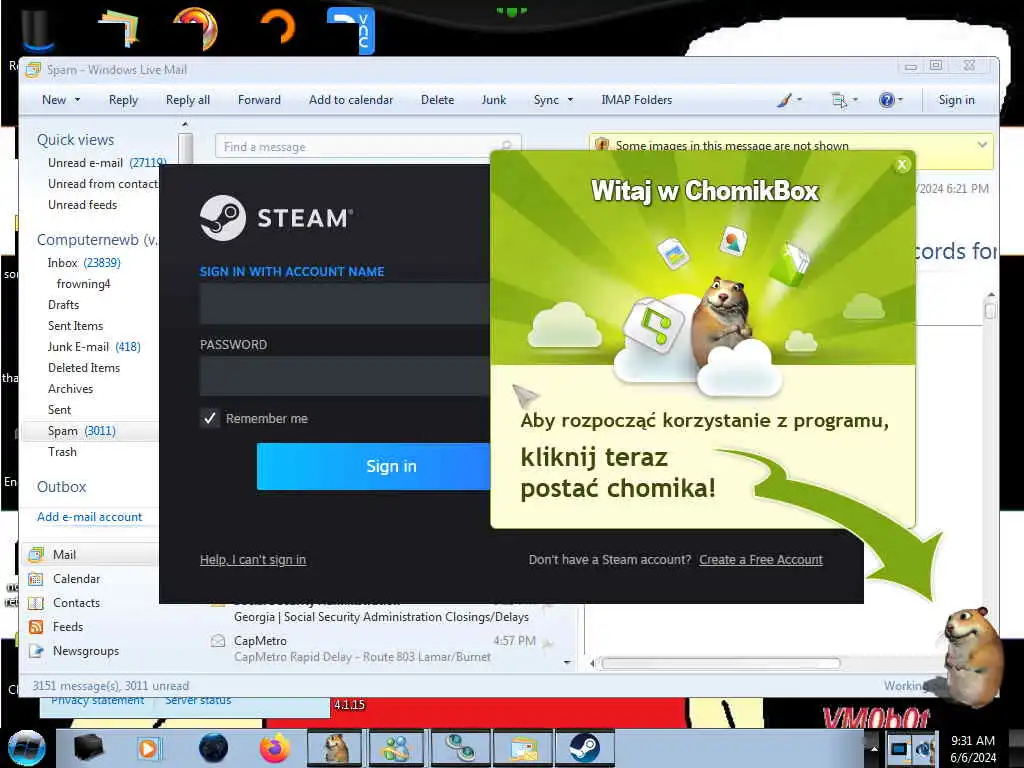This screenshot has height=768, width=1024.
Task: Open the Sync dropdown arrow
Action: coord(570,100)
